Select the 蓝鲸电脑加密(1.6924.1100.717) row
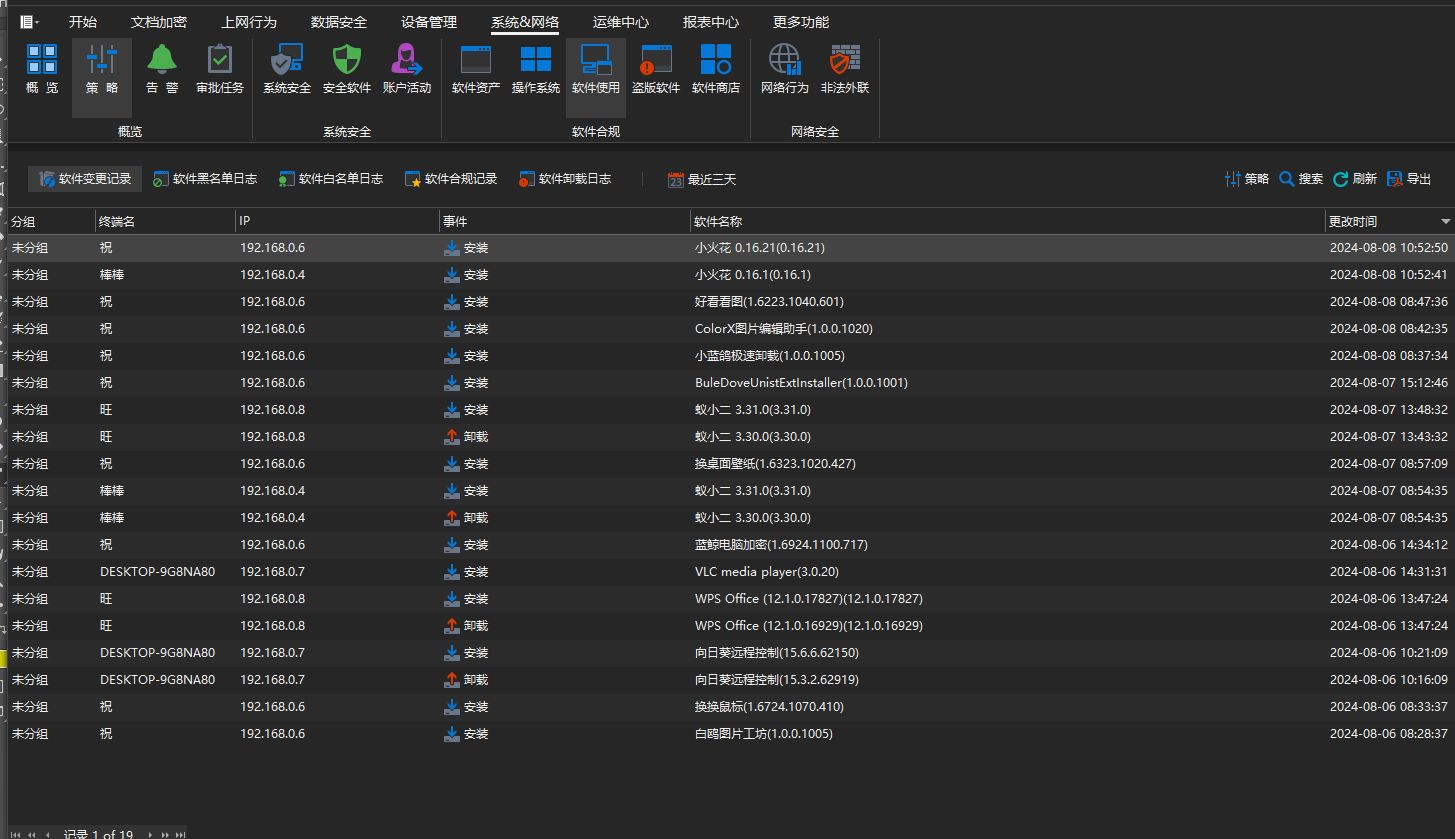 (x=731, y=545)
